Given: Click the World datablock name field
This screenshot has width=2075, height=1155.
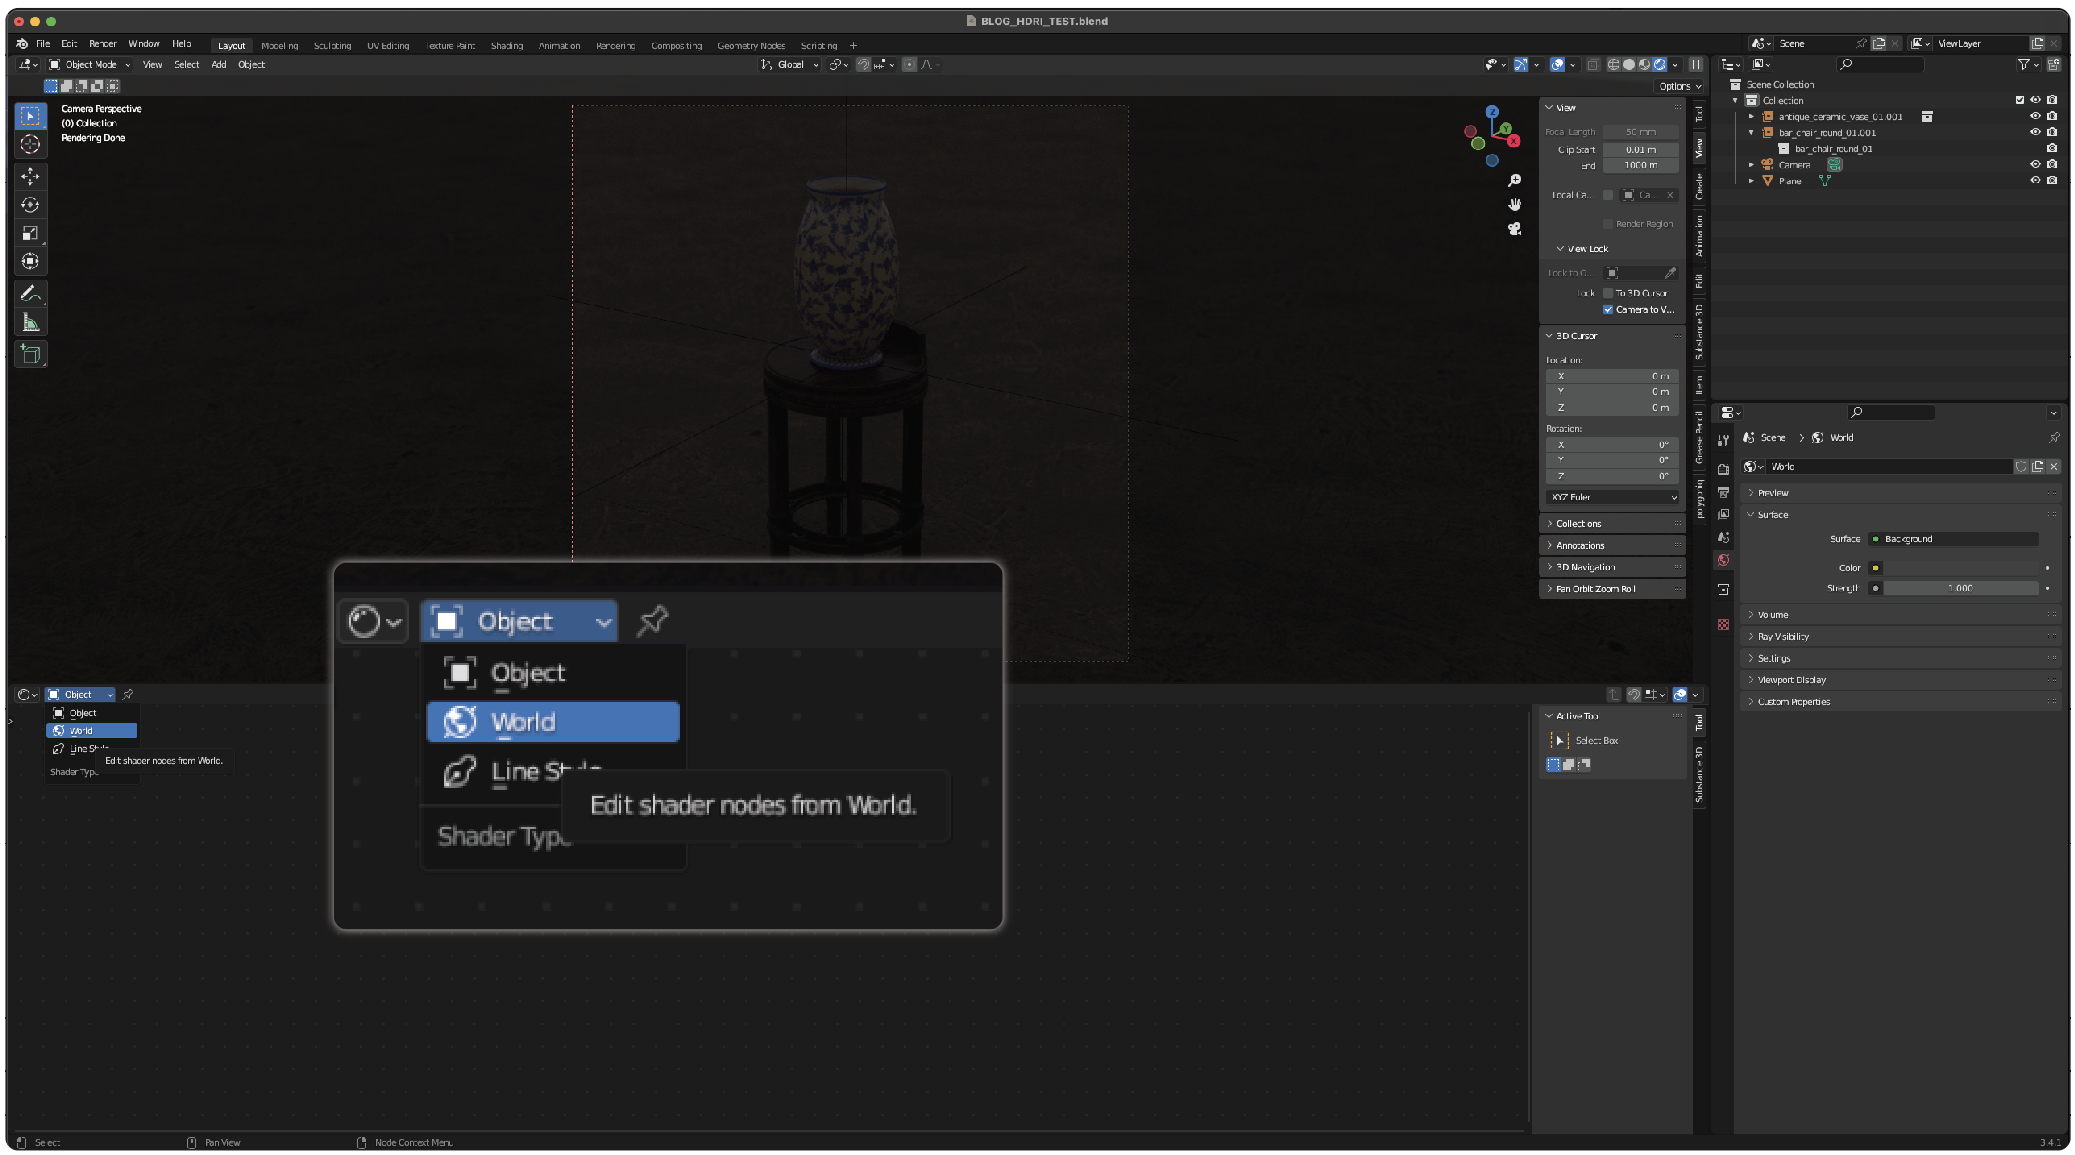Looking at the screenshot, I should tap(1889, 467).
